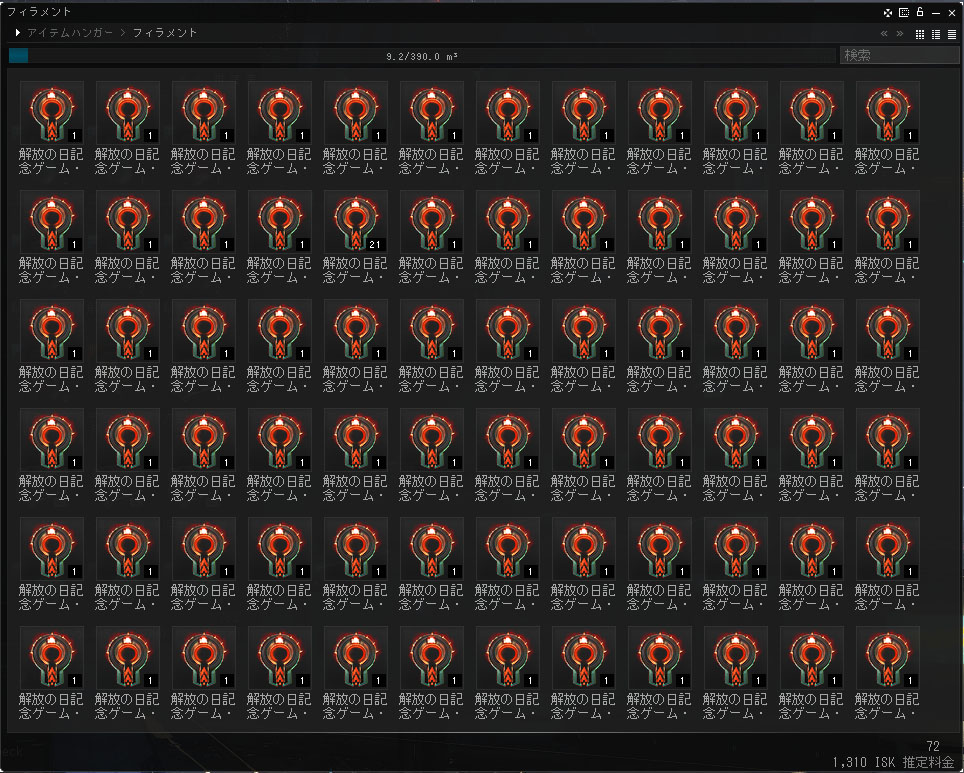Switch to details list view
Screen dimensions: 964x773
(x=936, y=34)
